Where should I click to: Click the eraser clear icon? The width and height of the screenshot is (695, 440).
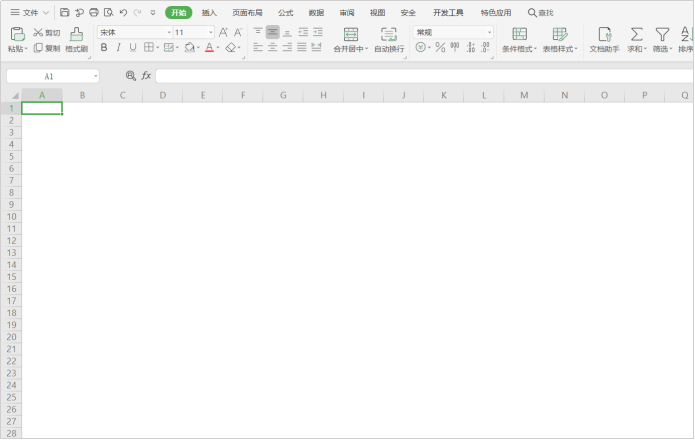click(230, 47)
